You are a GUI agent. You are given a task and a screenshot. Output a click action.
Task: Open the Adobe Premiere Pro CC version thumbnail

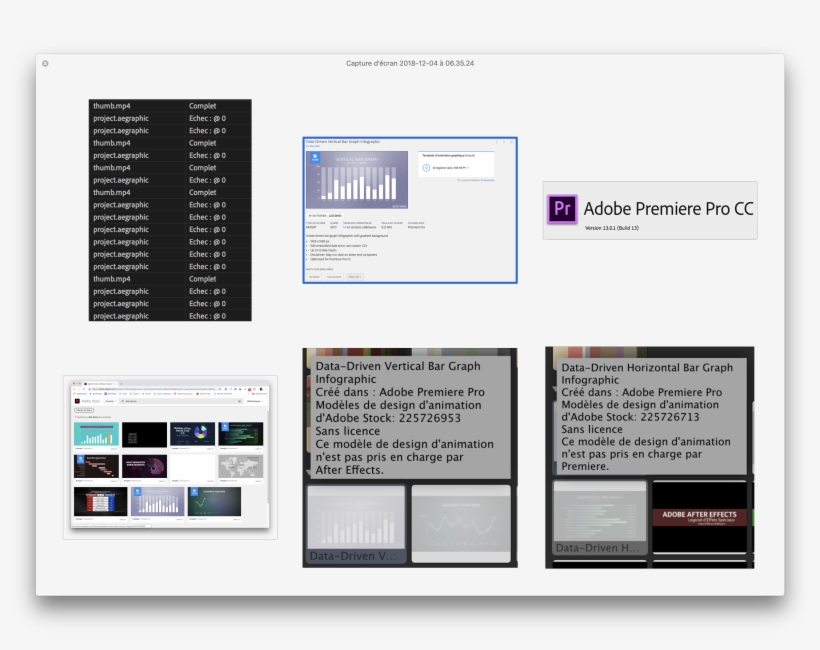(x=650, y=210)
